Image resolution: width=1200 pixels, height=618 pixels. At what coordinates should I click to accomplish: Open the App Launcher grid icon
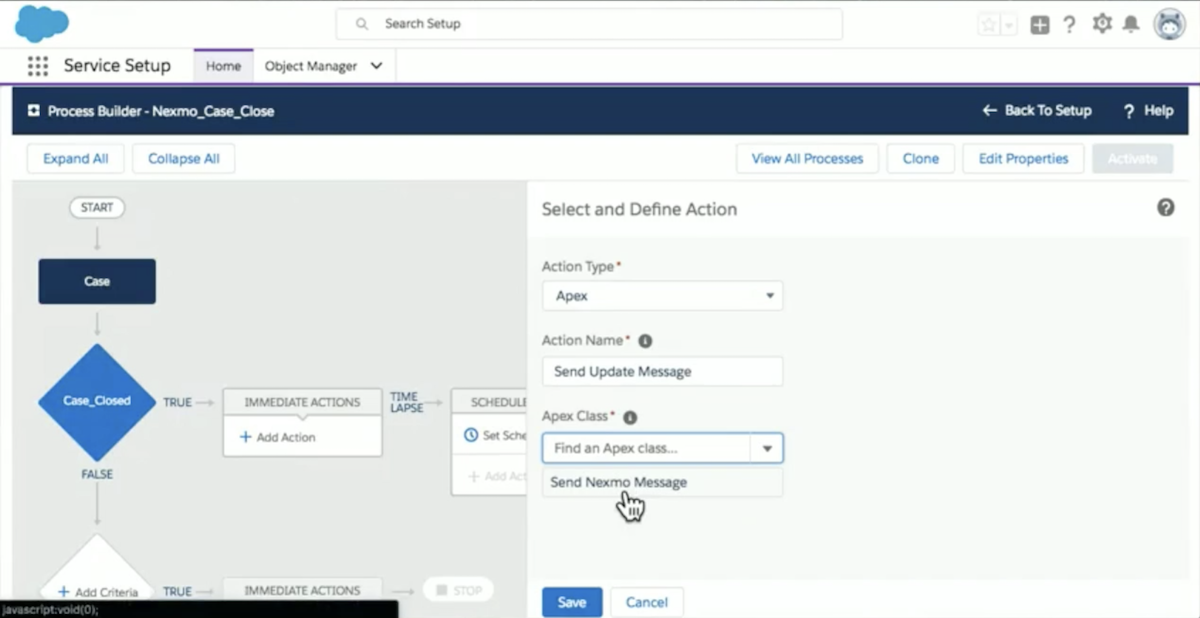coord(37,66)
